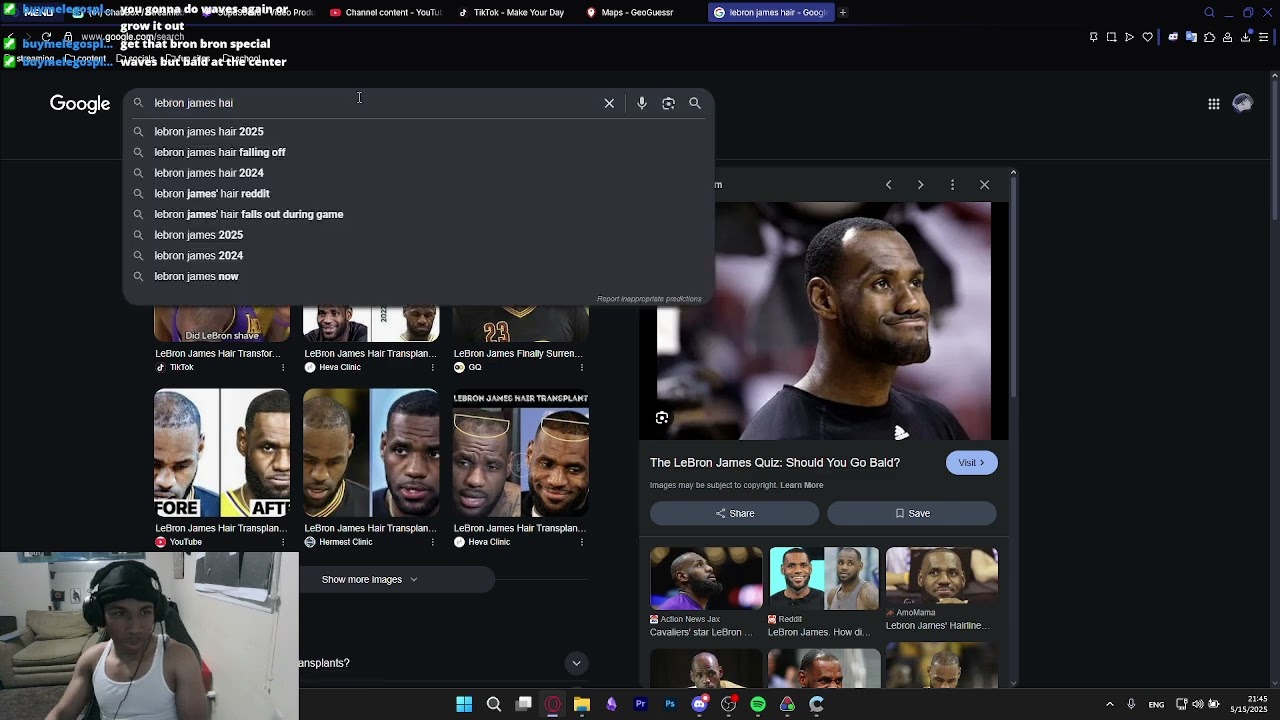Open Learn More copyright link
The width and height of the screenshot is (1280, 720).
(x=801, y=486)
